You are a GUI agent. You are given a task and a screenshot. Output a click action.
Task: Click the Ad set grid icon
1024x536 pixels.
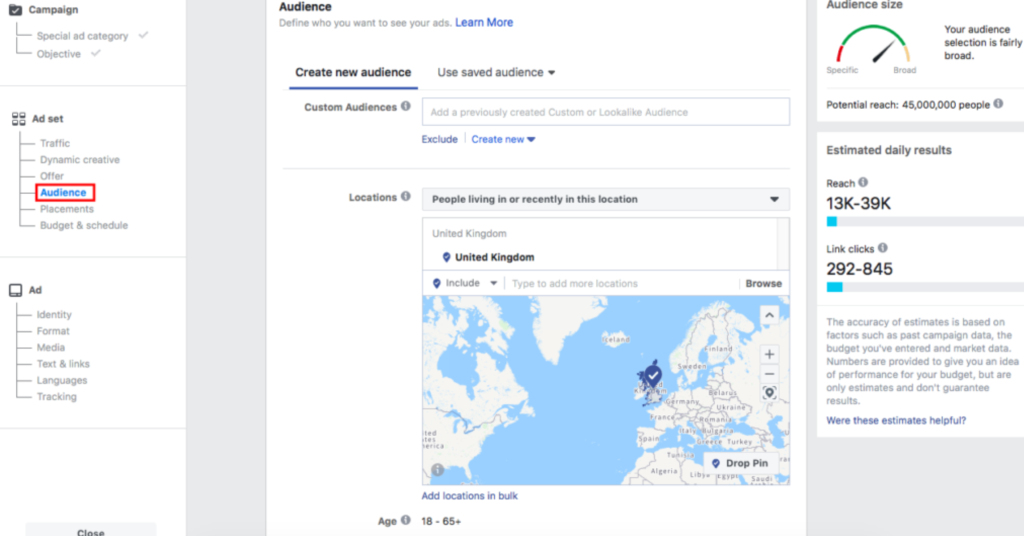point(18,119)
